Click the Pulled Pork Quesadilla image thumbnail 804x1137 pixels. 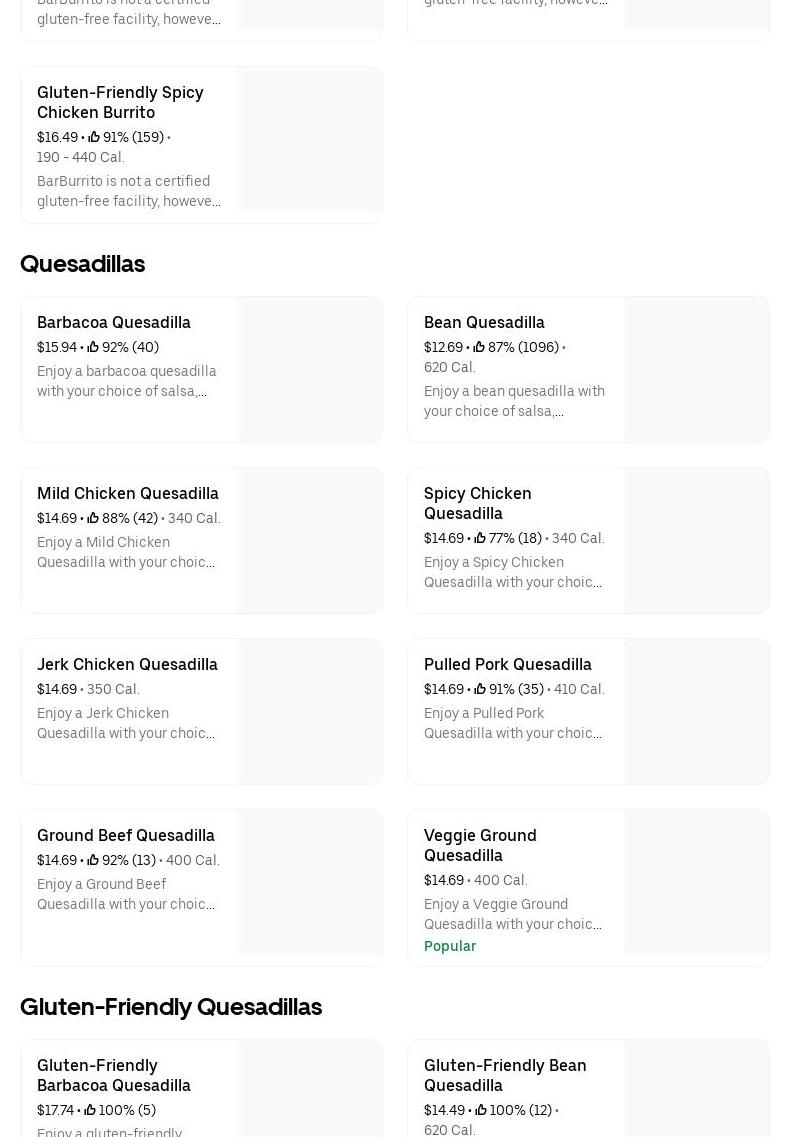(697, 712)
